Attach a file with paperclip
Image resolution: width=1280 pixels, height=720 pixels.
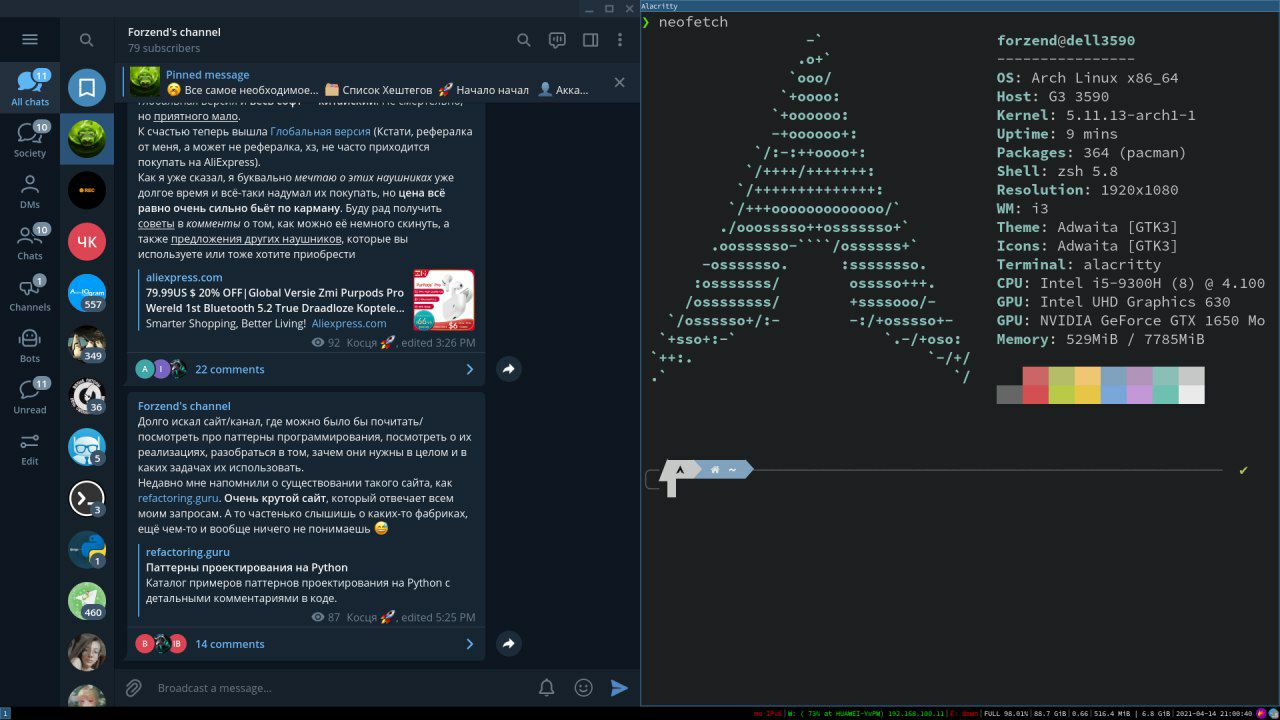[x=133, y=688]
